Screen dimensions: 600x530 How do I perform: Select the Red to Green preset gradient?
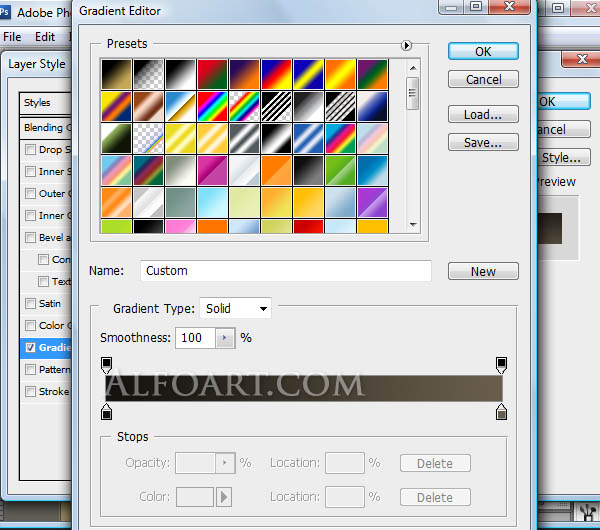212,74
